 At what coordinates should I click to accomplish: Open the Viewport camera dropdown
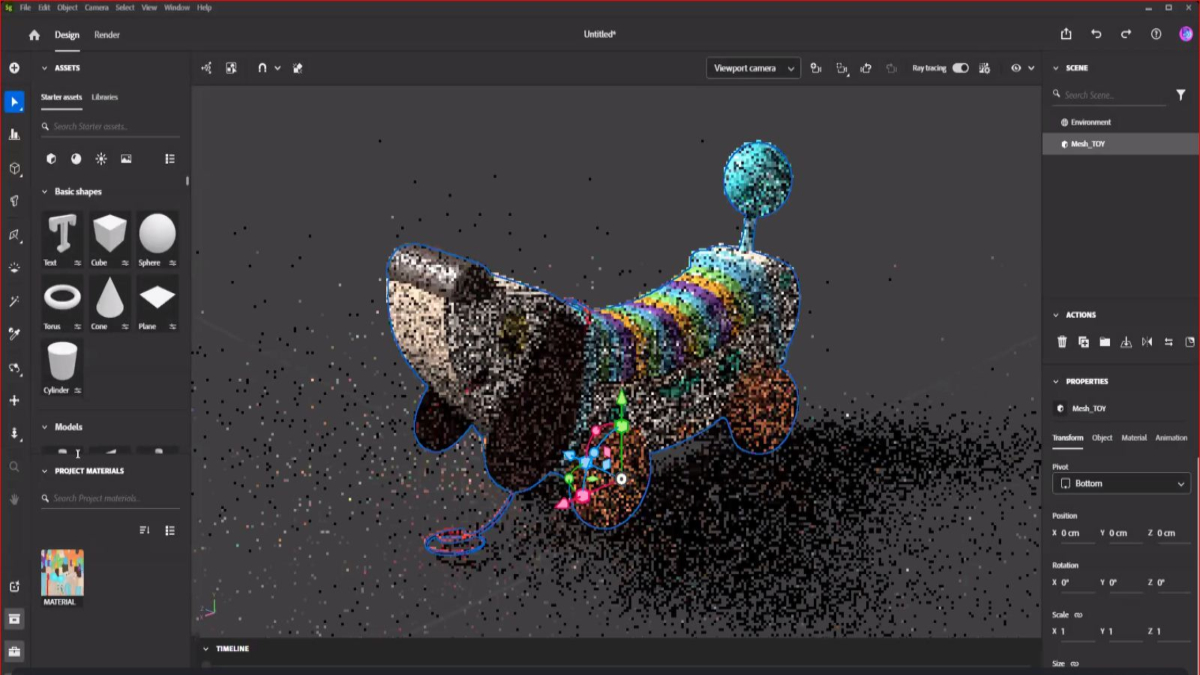pos(753,68)
